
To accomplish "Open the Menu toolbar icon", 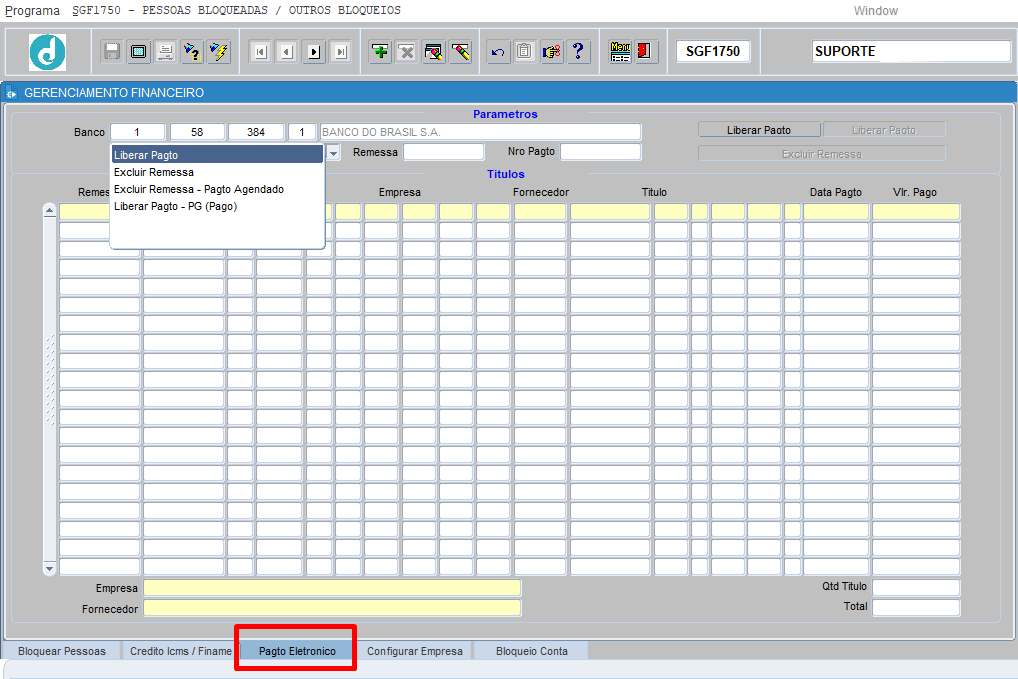I will pyautogui.click(x=620, y=51).
